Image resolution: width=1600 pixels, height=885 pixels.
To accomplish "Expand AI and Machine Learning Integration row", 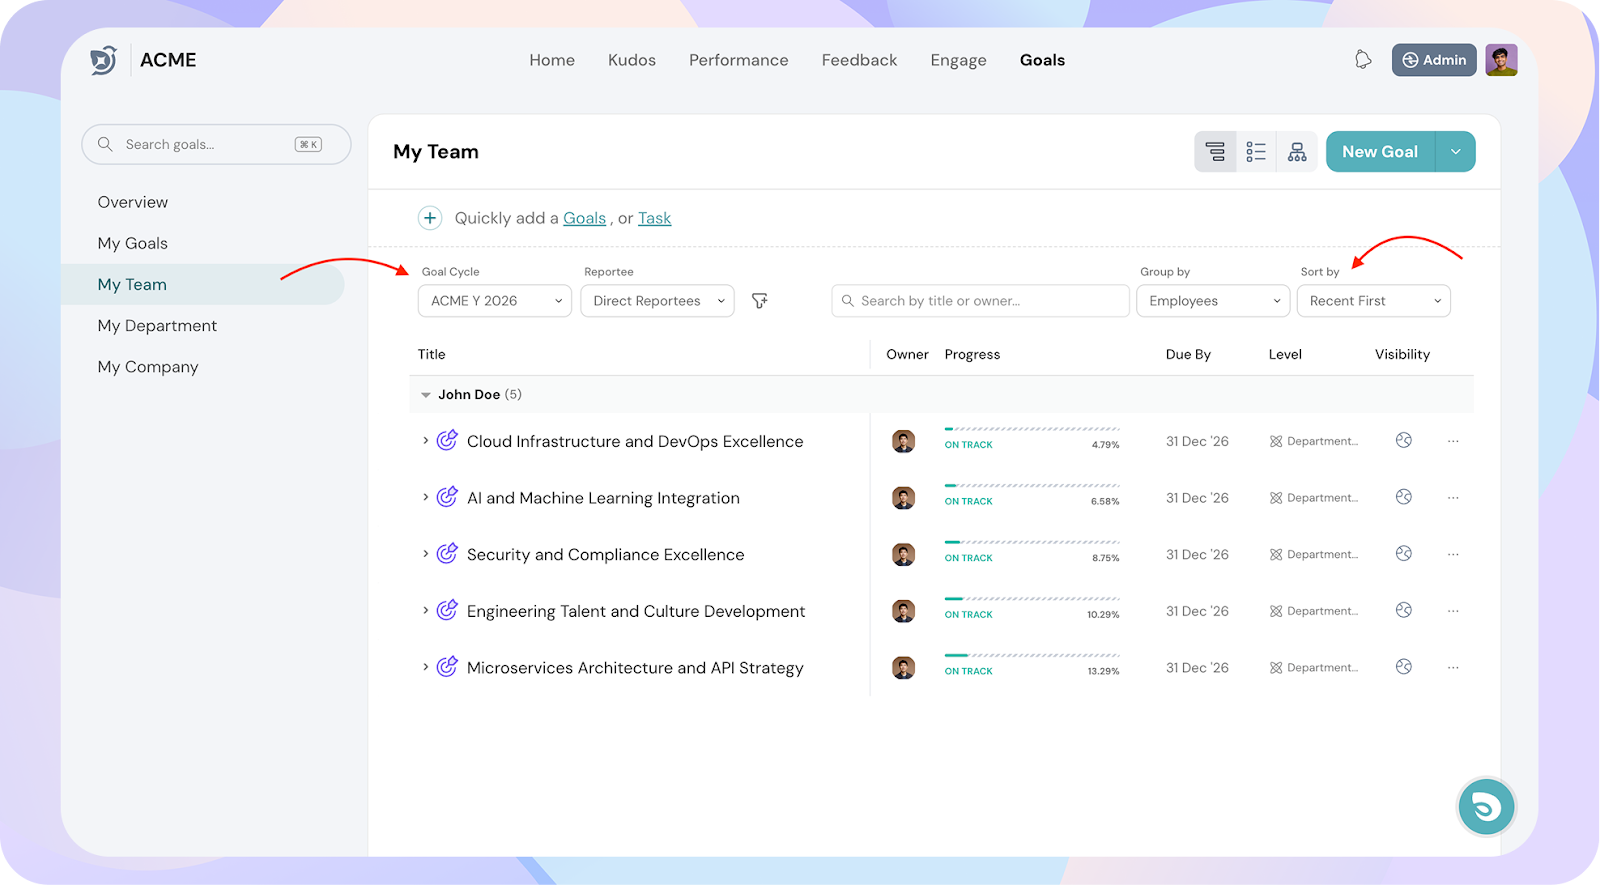I will pos(425,497).
